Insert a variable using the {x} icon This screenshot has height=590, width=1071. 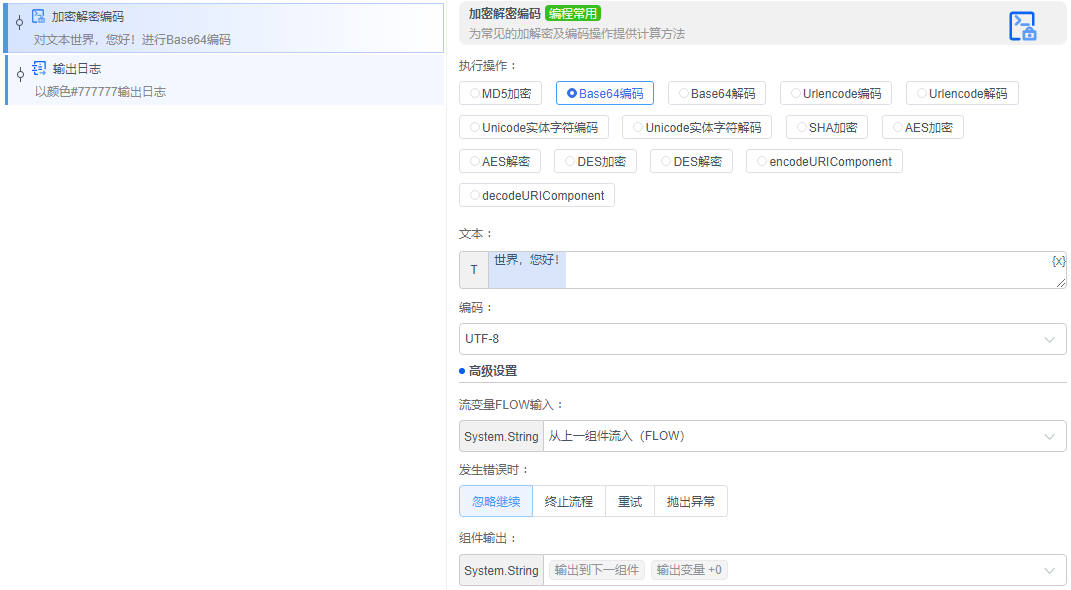point(1056,260)
